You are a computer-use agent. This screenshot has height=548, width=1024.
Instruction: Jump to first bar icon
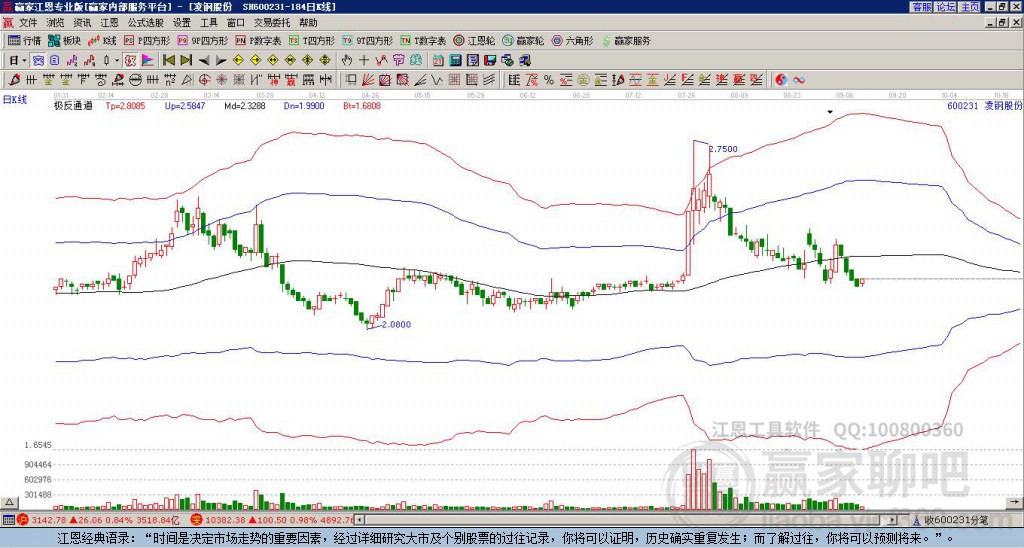pyautogui.click(x=168, y=61)
